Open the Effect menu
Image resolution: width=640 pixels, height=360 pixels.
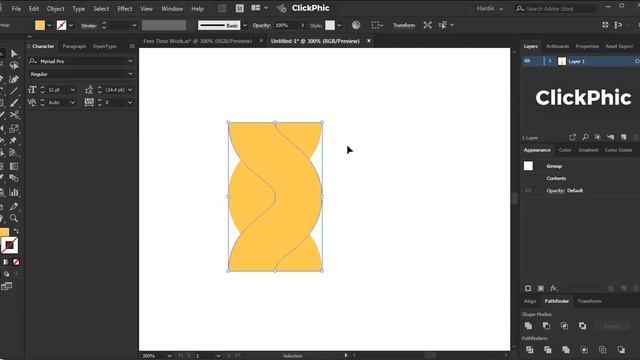click(x=124, y=9)
